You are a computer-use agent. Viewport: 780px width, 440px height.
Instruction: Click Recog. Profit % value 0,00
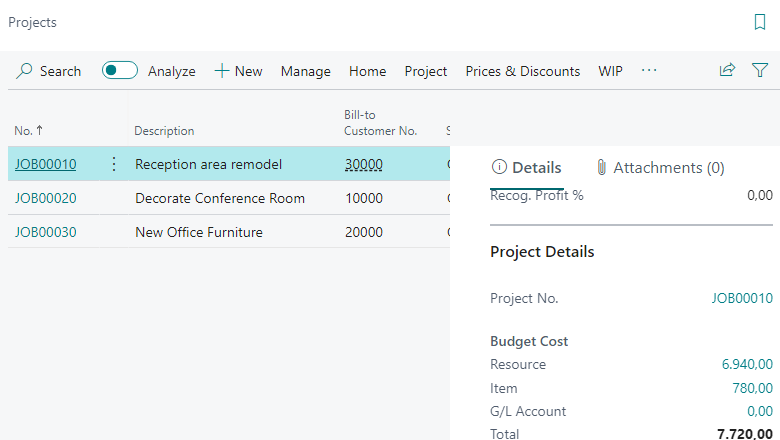pos(760,195)
